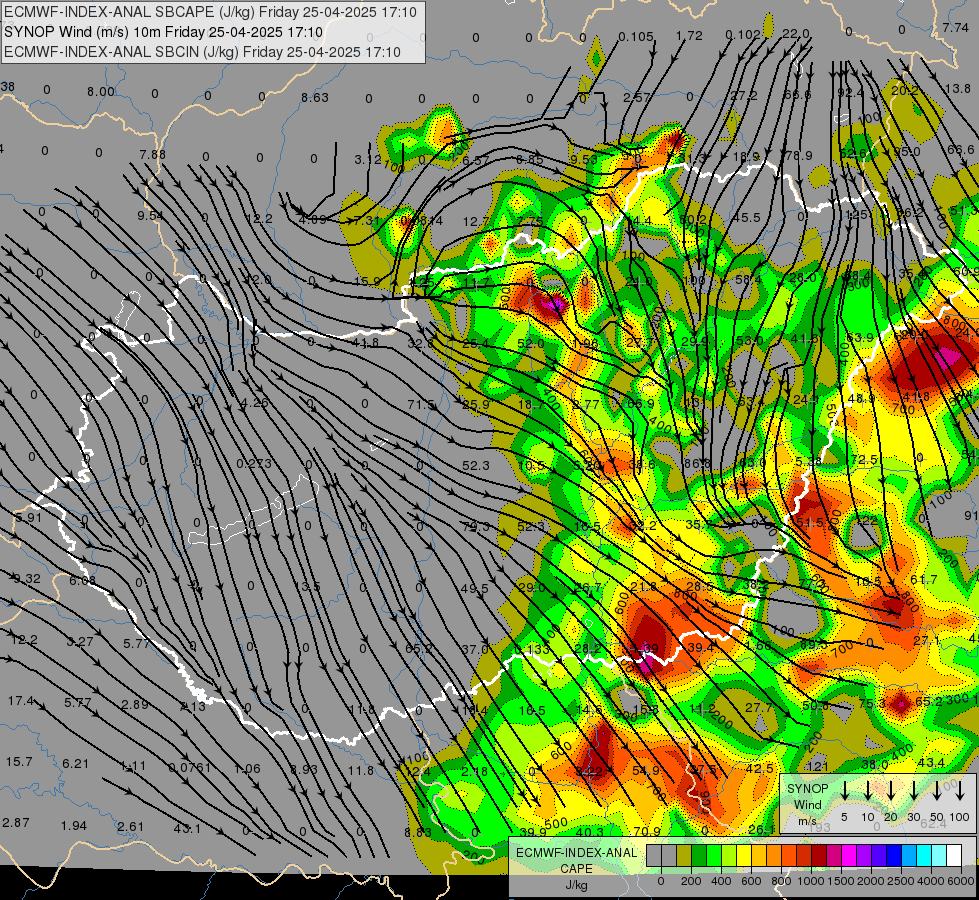The height and width of the screenshot is (900, 979).
Task: Click the map value 5.91
Action: [28, 518]
